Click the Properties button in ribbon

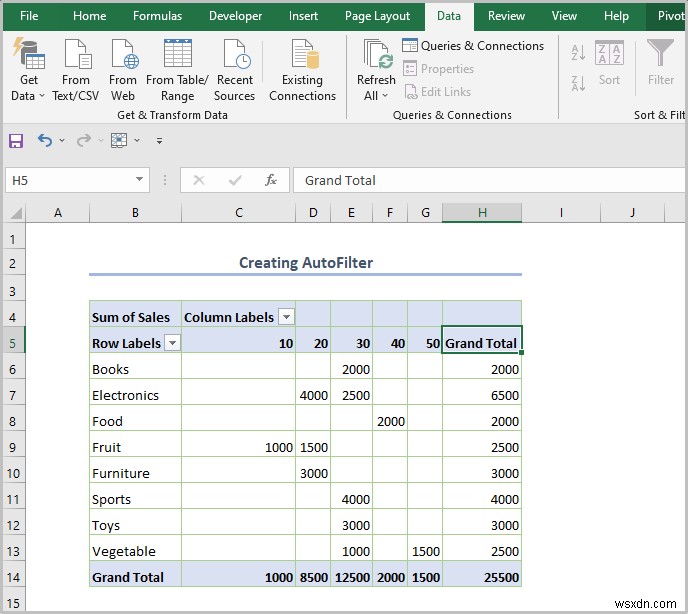click(438, 69)
